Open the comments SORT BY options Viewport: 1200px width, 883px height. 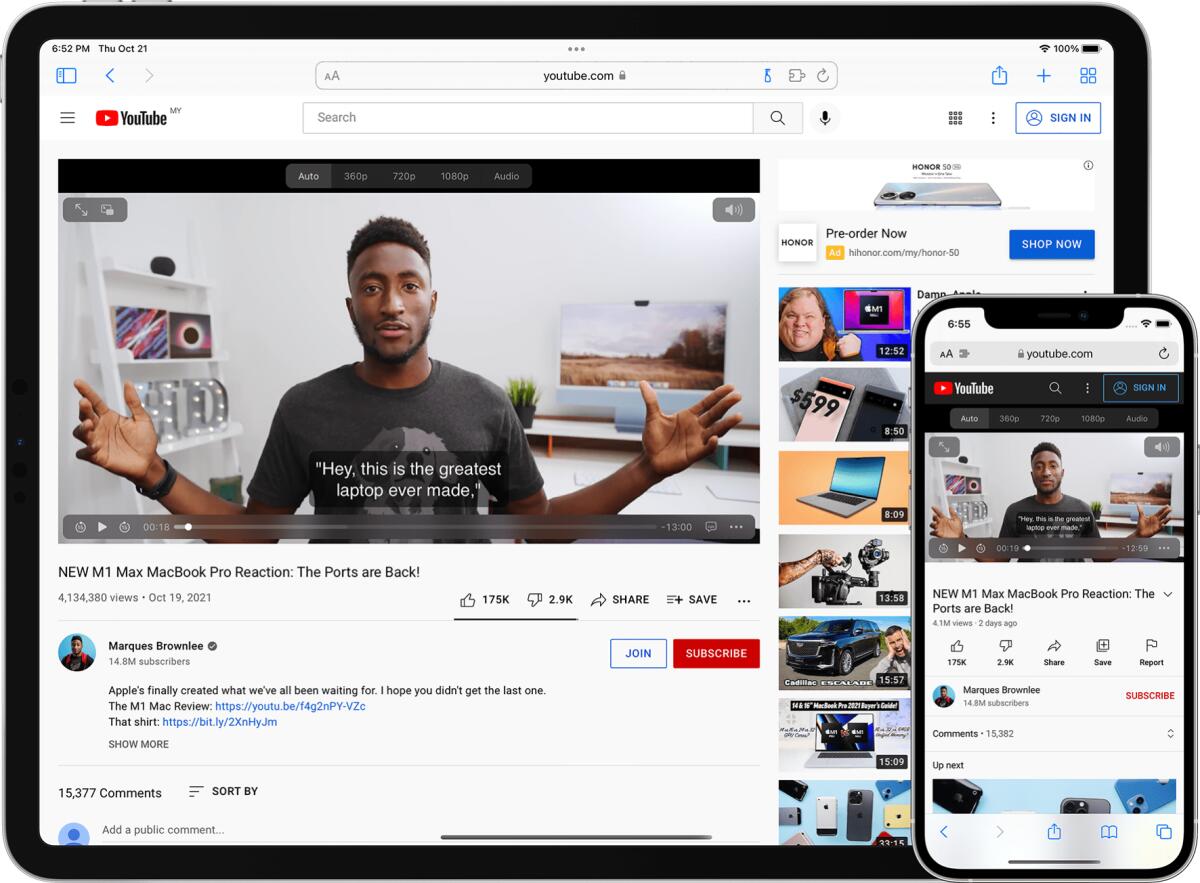point(223,791)
